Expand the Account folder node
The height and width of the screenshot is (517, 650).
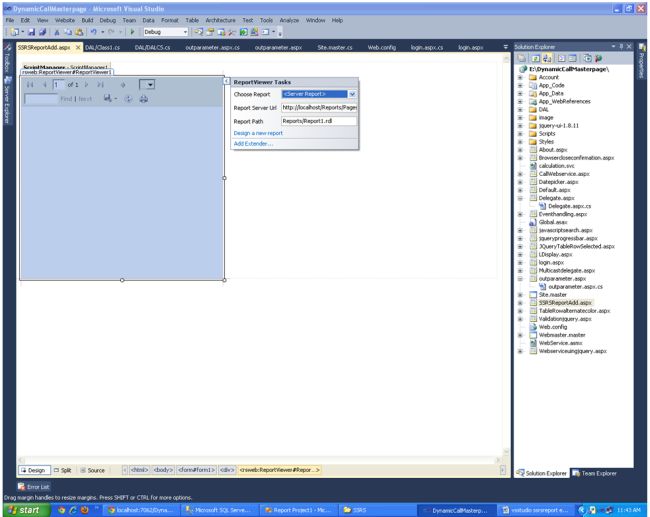(x=520, y=78)
